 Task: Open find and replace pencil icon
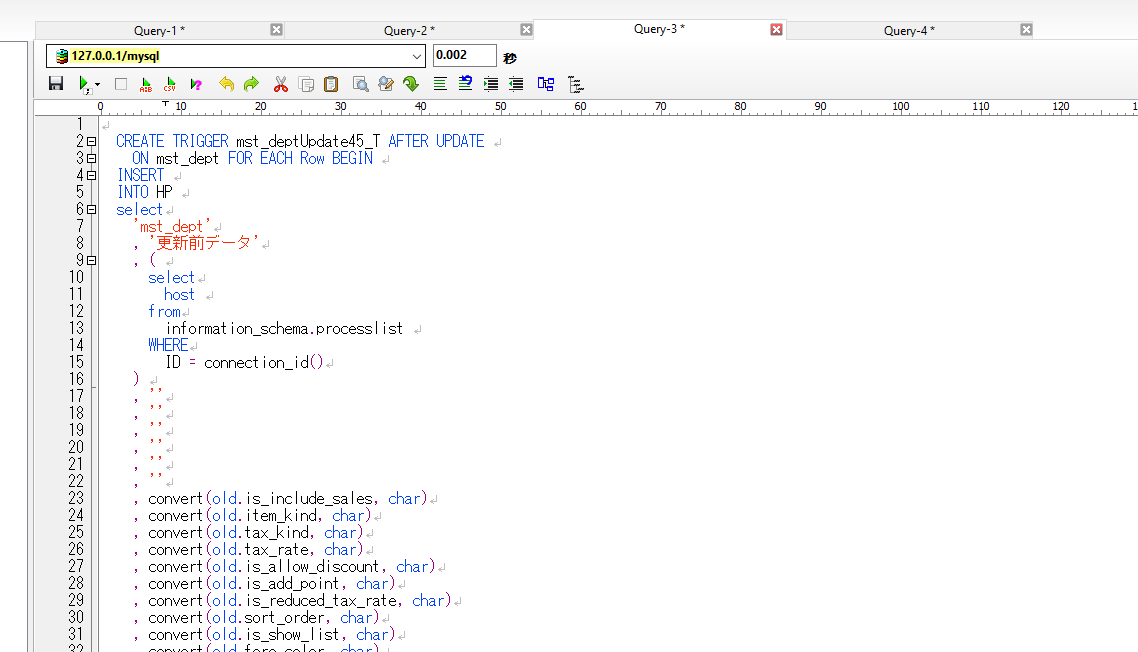point(385,84)
